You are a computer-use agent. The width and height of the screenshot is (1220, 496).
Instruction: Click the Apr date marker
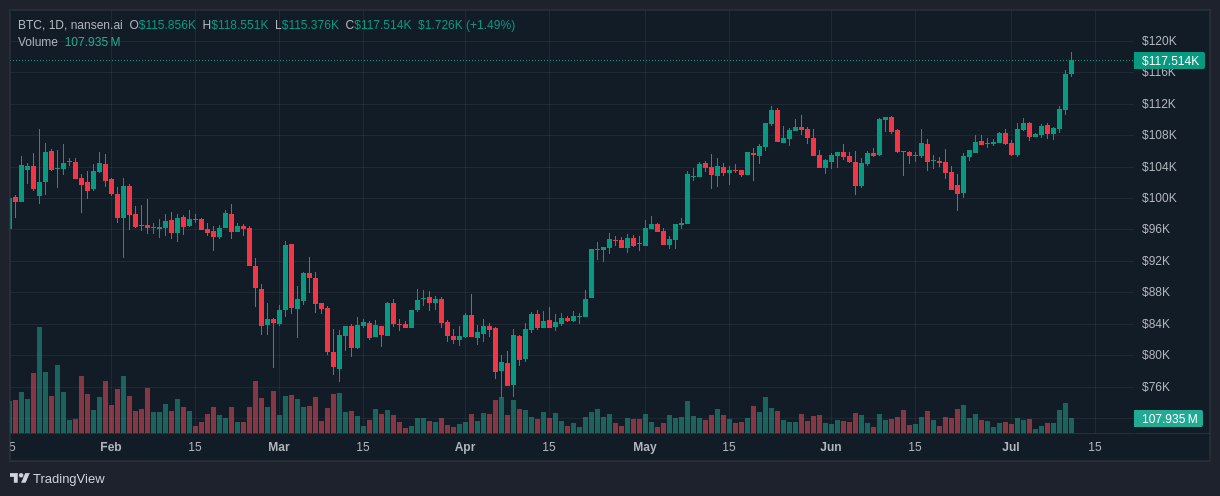465,447
